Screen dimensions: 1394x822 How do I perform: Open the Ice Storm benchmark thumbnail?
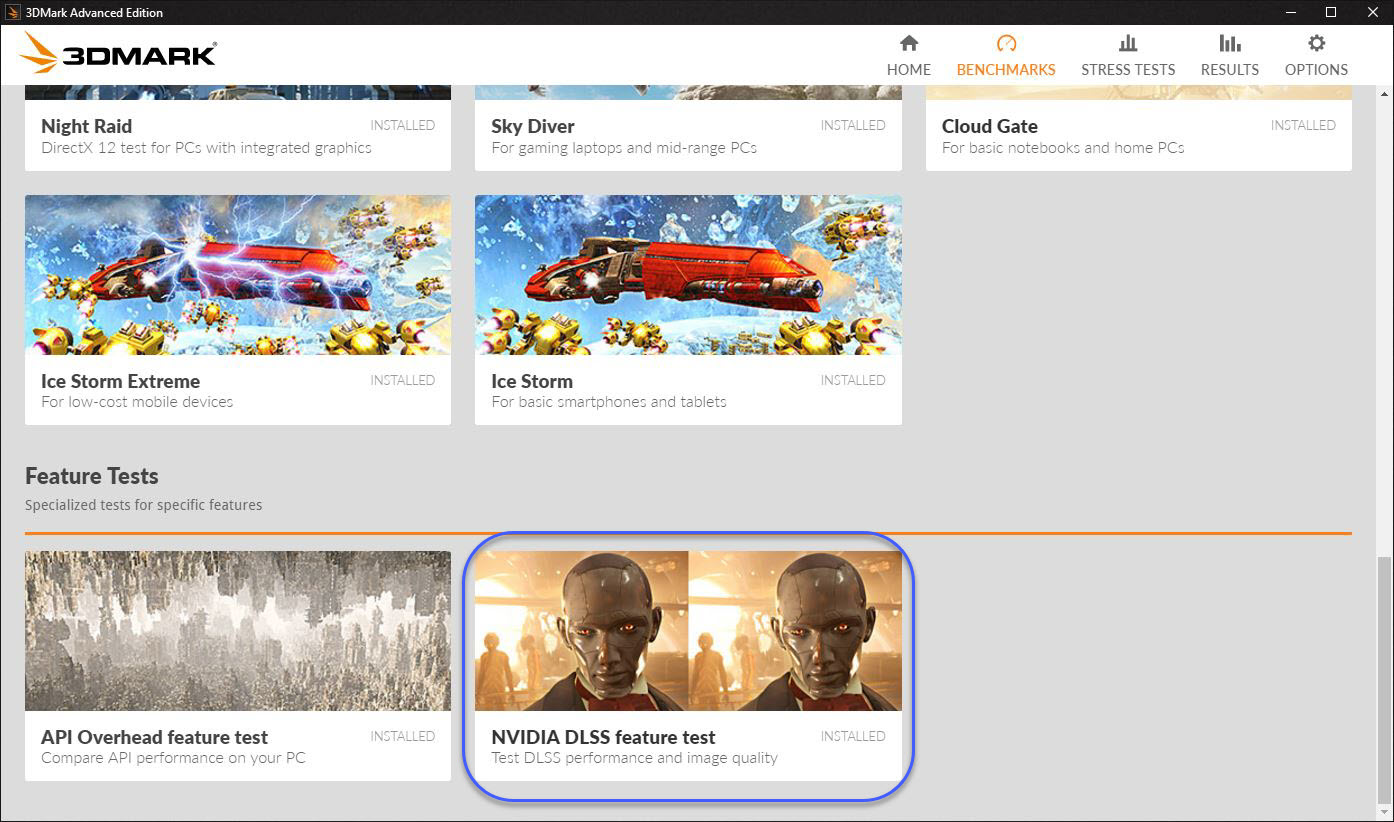click(x=688, y=275)
